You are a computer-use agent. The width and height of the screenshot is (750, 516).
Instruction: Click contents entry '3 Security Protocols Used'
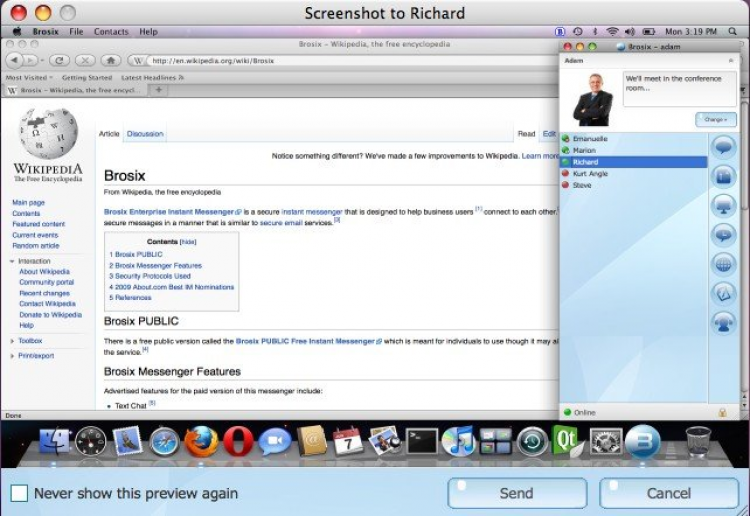tap(150, 276)
